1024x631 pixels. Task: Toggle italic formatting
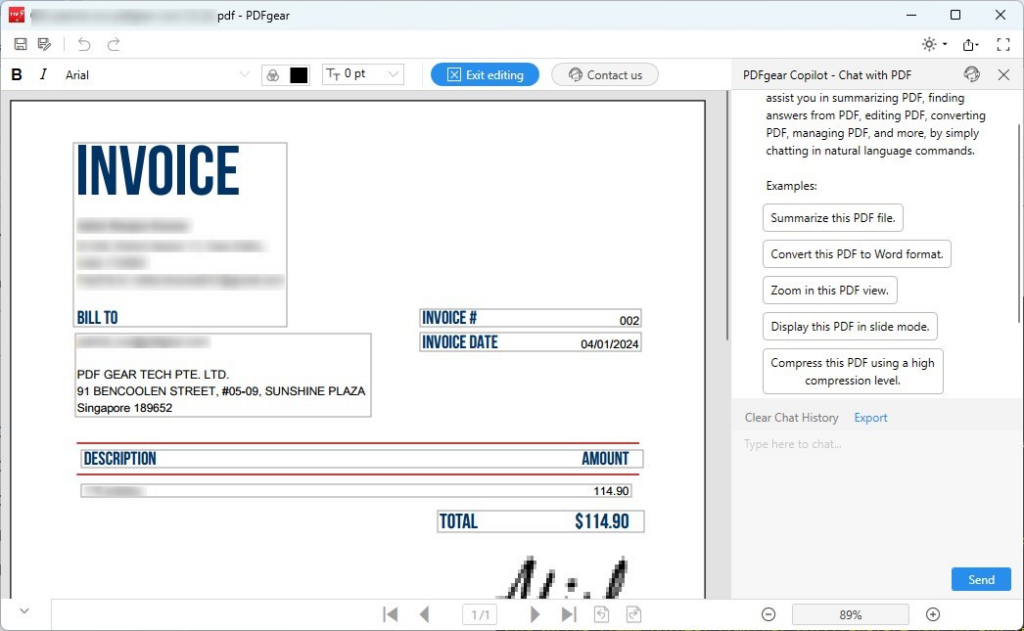[43, 74]
